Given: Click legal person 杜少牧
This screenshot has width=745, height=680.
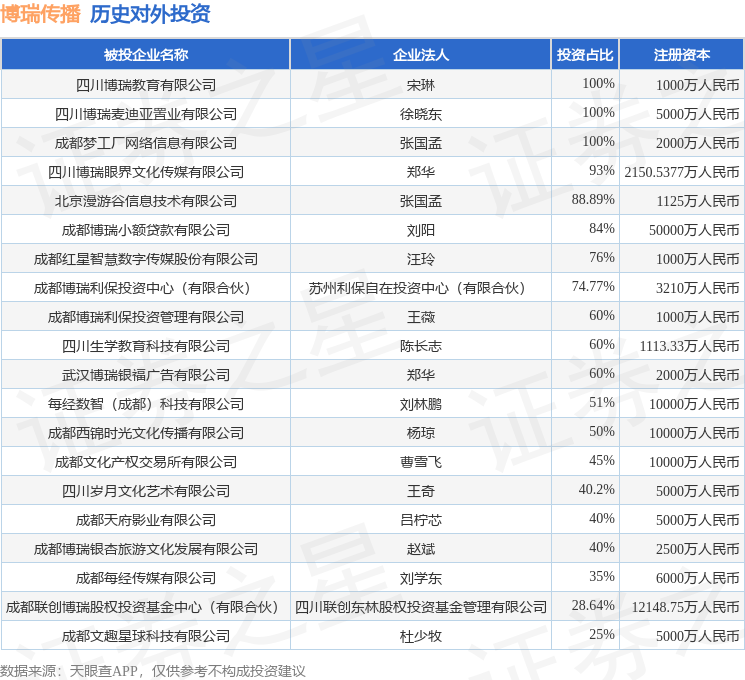Looking at the screenshot, I should pyautogui.click(x=420, y=636).
